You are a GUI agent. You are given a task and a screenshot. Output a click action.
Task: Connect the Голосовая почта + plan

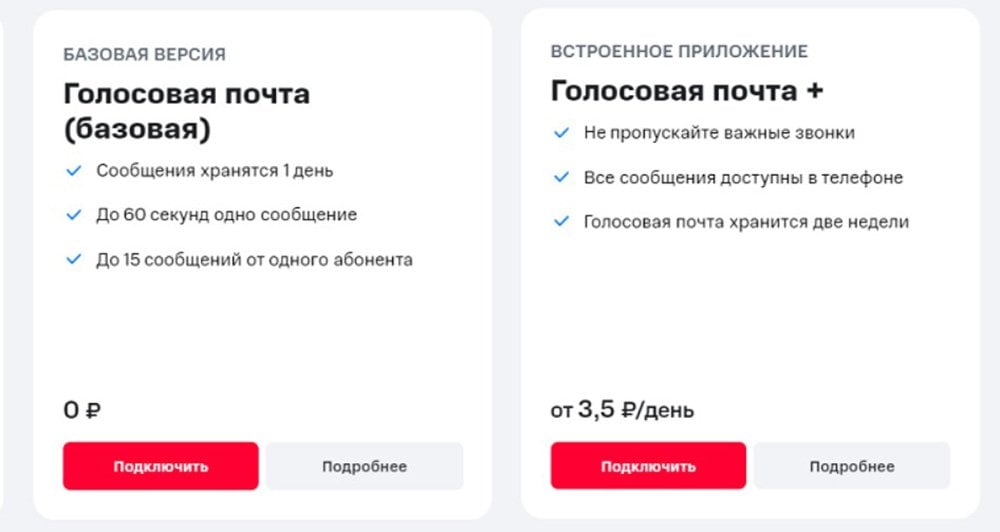649,466
